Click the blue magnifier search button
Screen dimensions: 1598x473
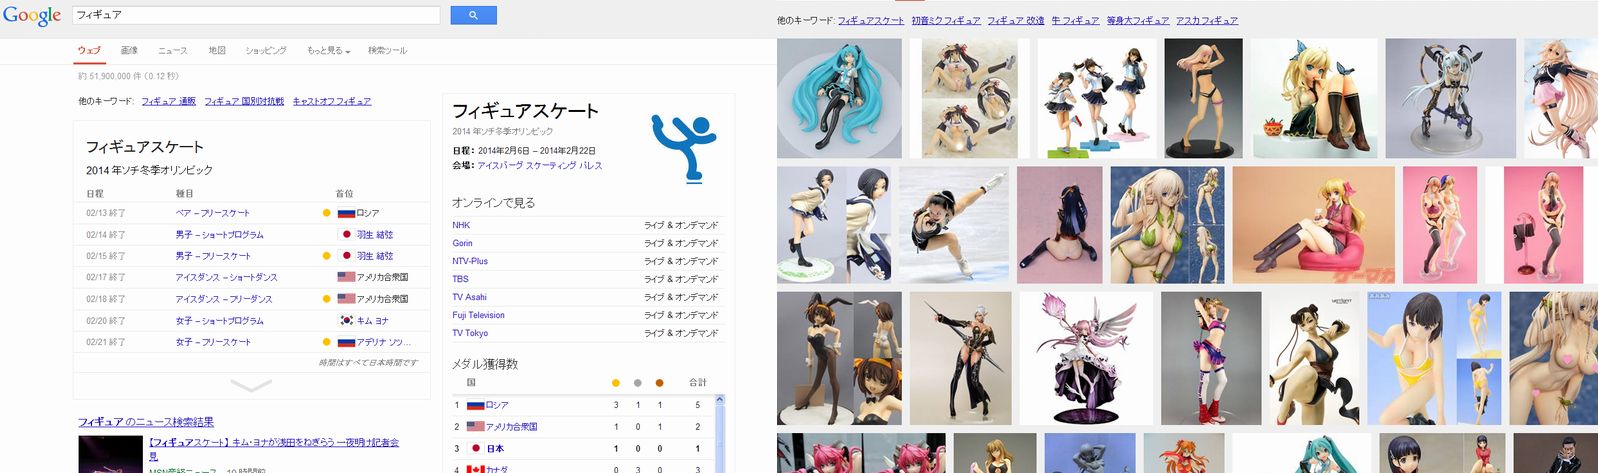click(x=473, y=15)
